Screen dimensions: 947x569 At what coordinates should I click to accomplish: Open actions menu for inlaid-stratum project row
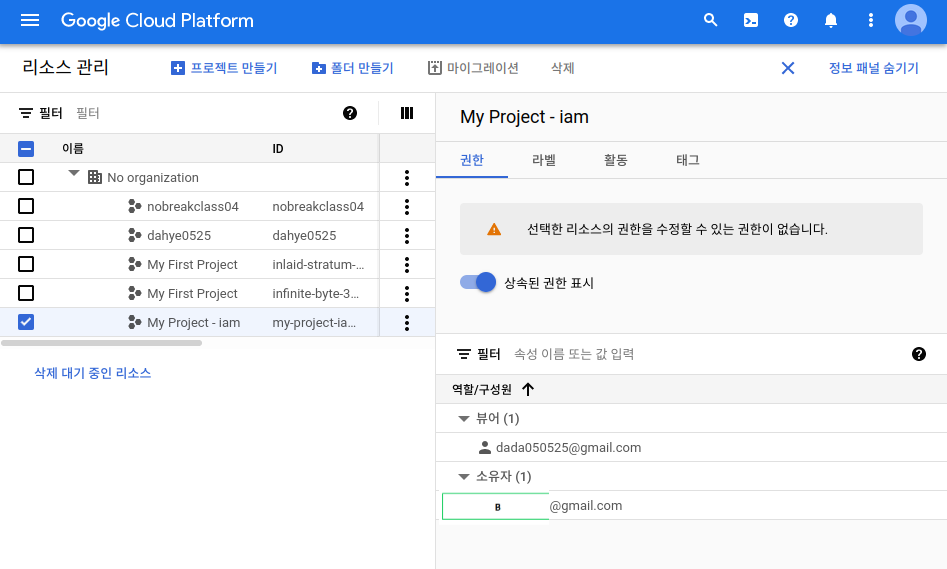click(x=407, y=265)
